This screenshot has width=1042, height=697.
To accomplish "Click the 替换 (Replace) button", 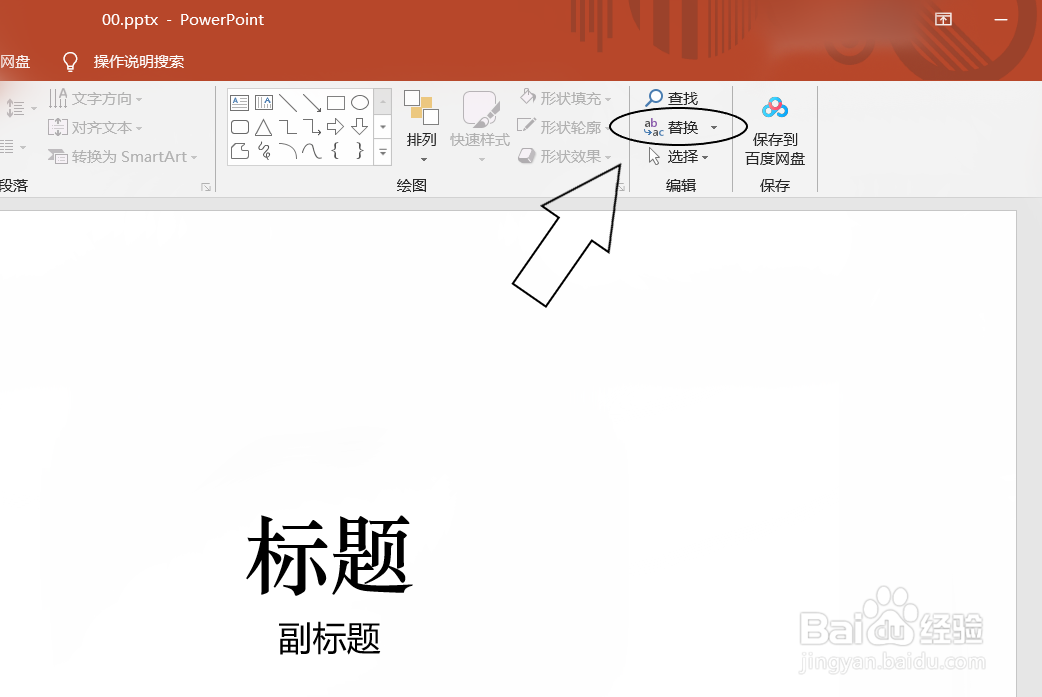I will pos(671,128).
